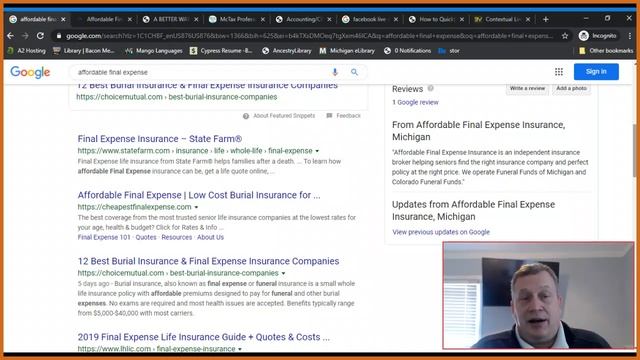Open Chrome three-dot menu
This screenshot has width=640, height=360.
[630, 36]
